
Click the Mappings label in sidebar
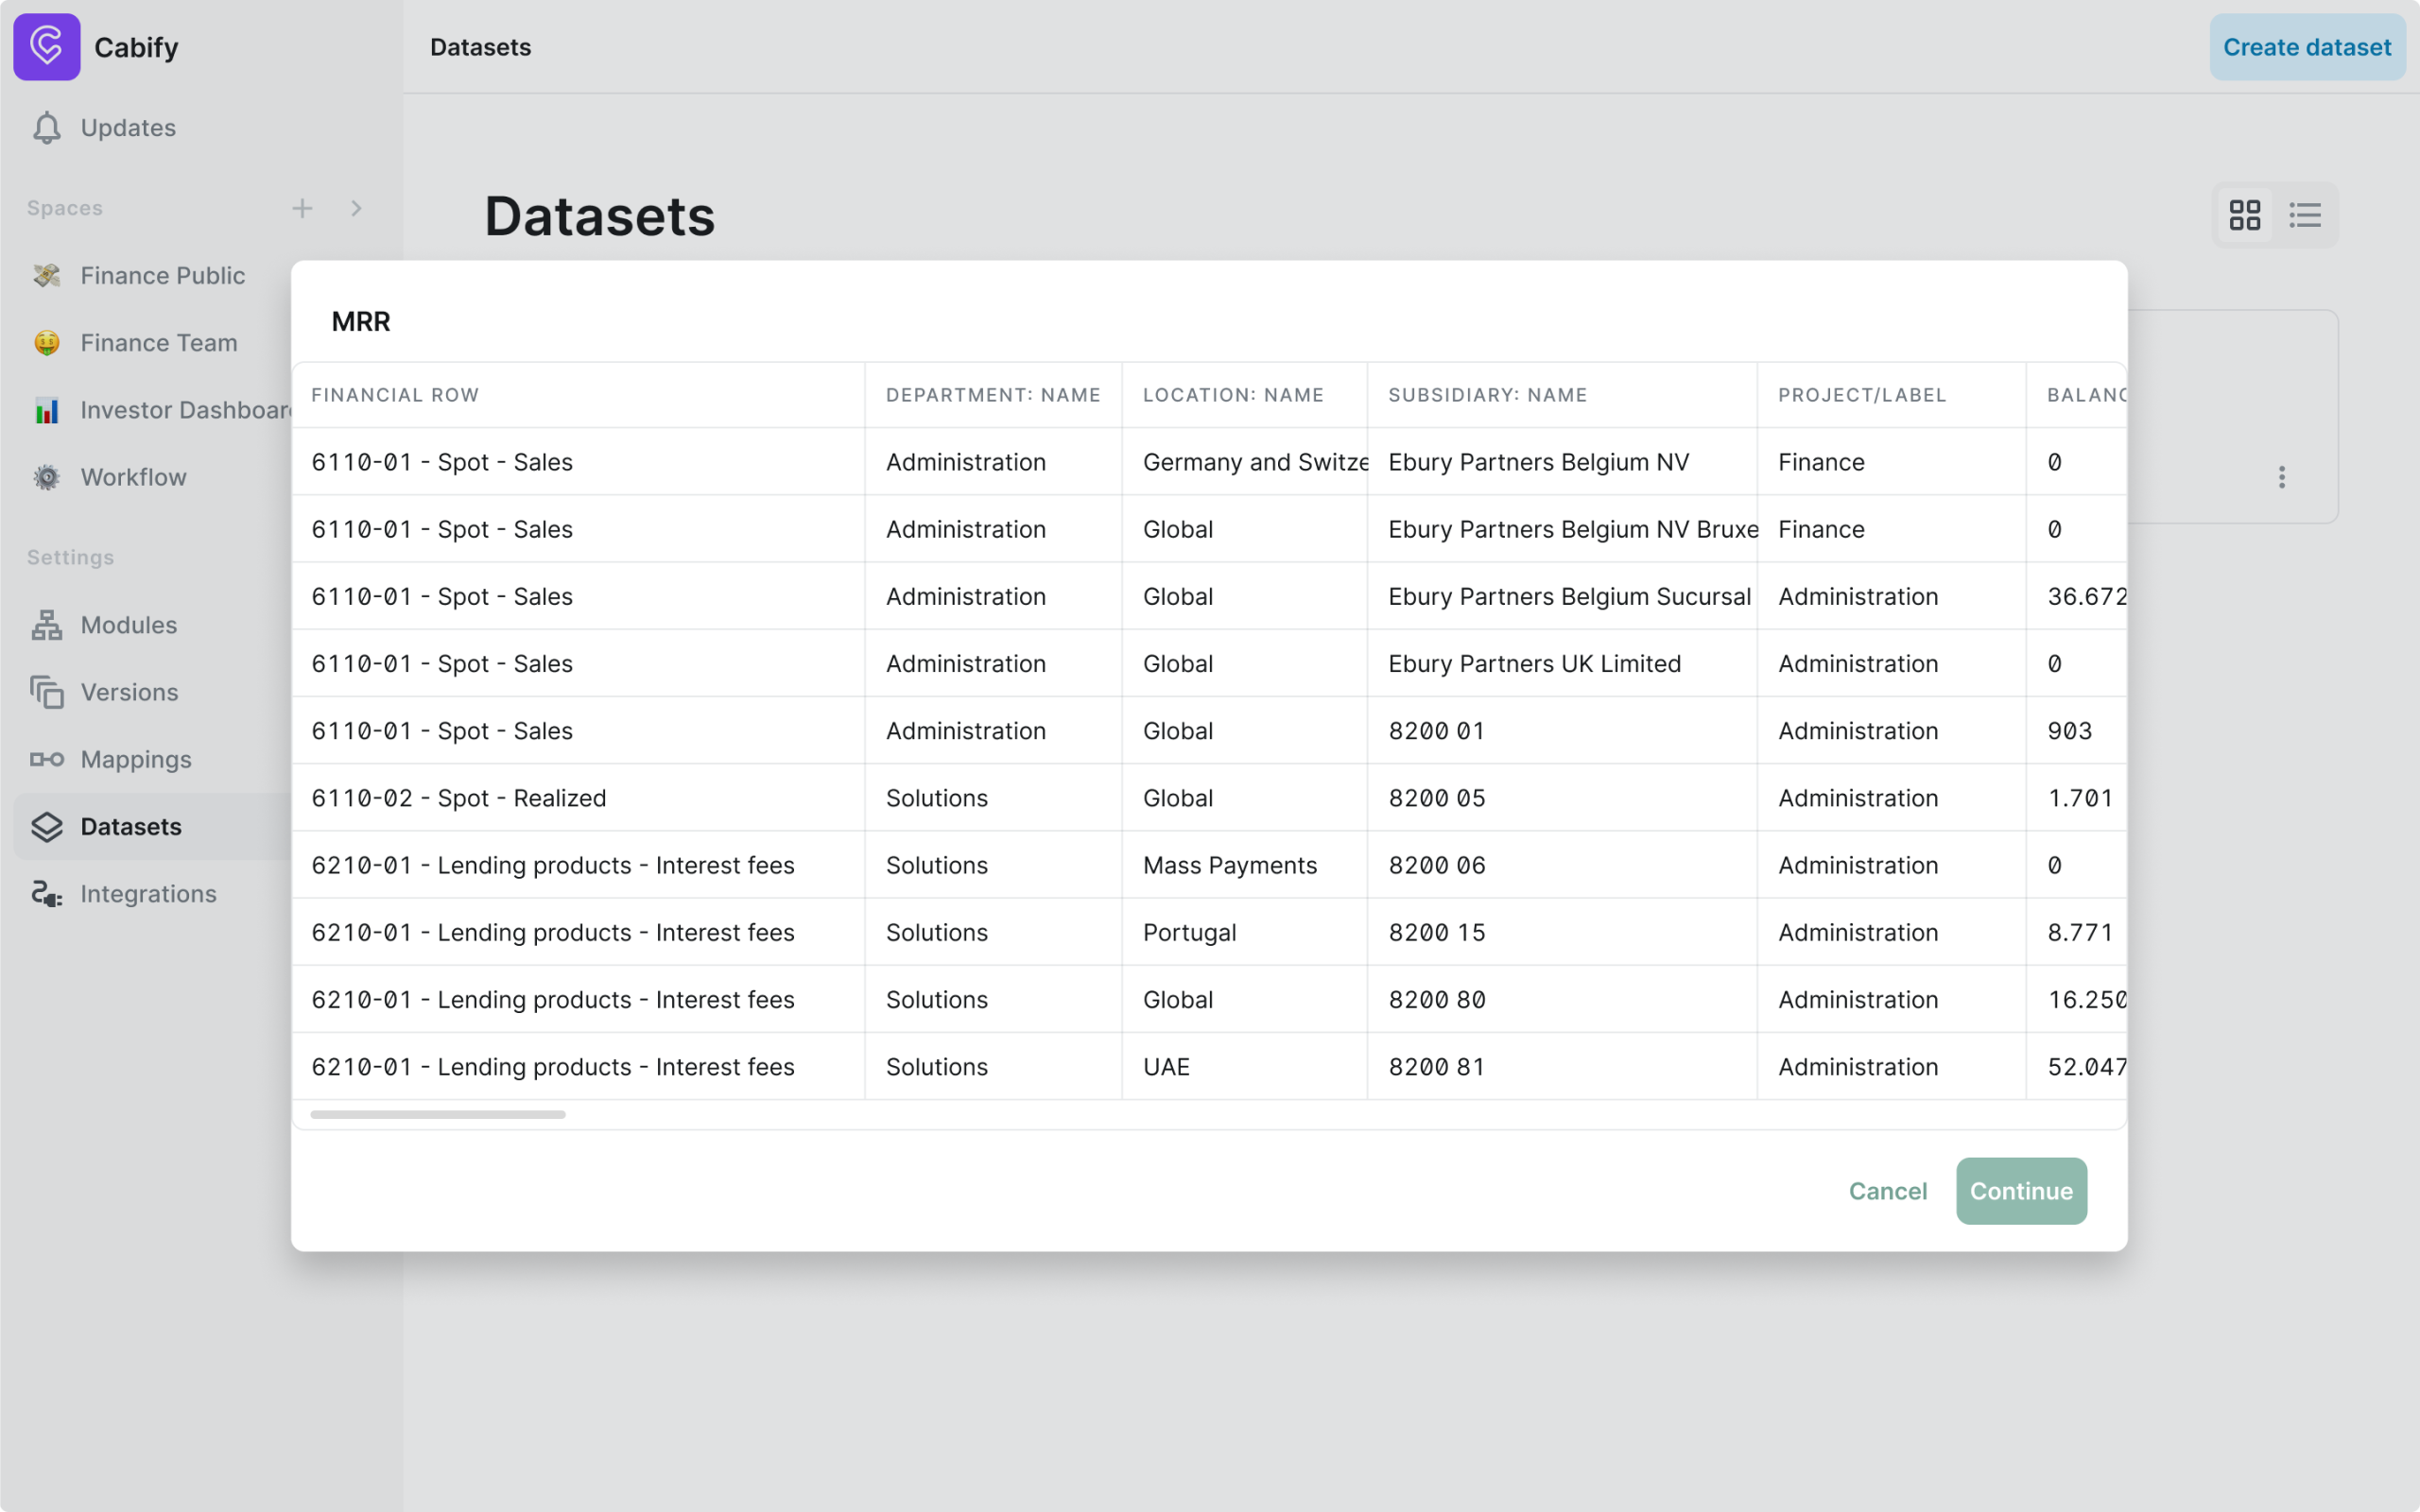click(x=136, y=760)
